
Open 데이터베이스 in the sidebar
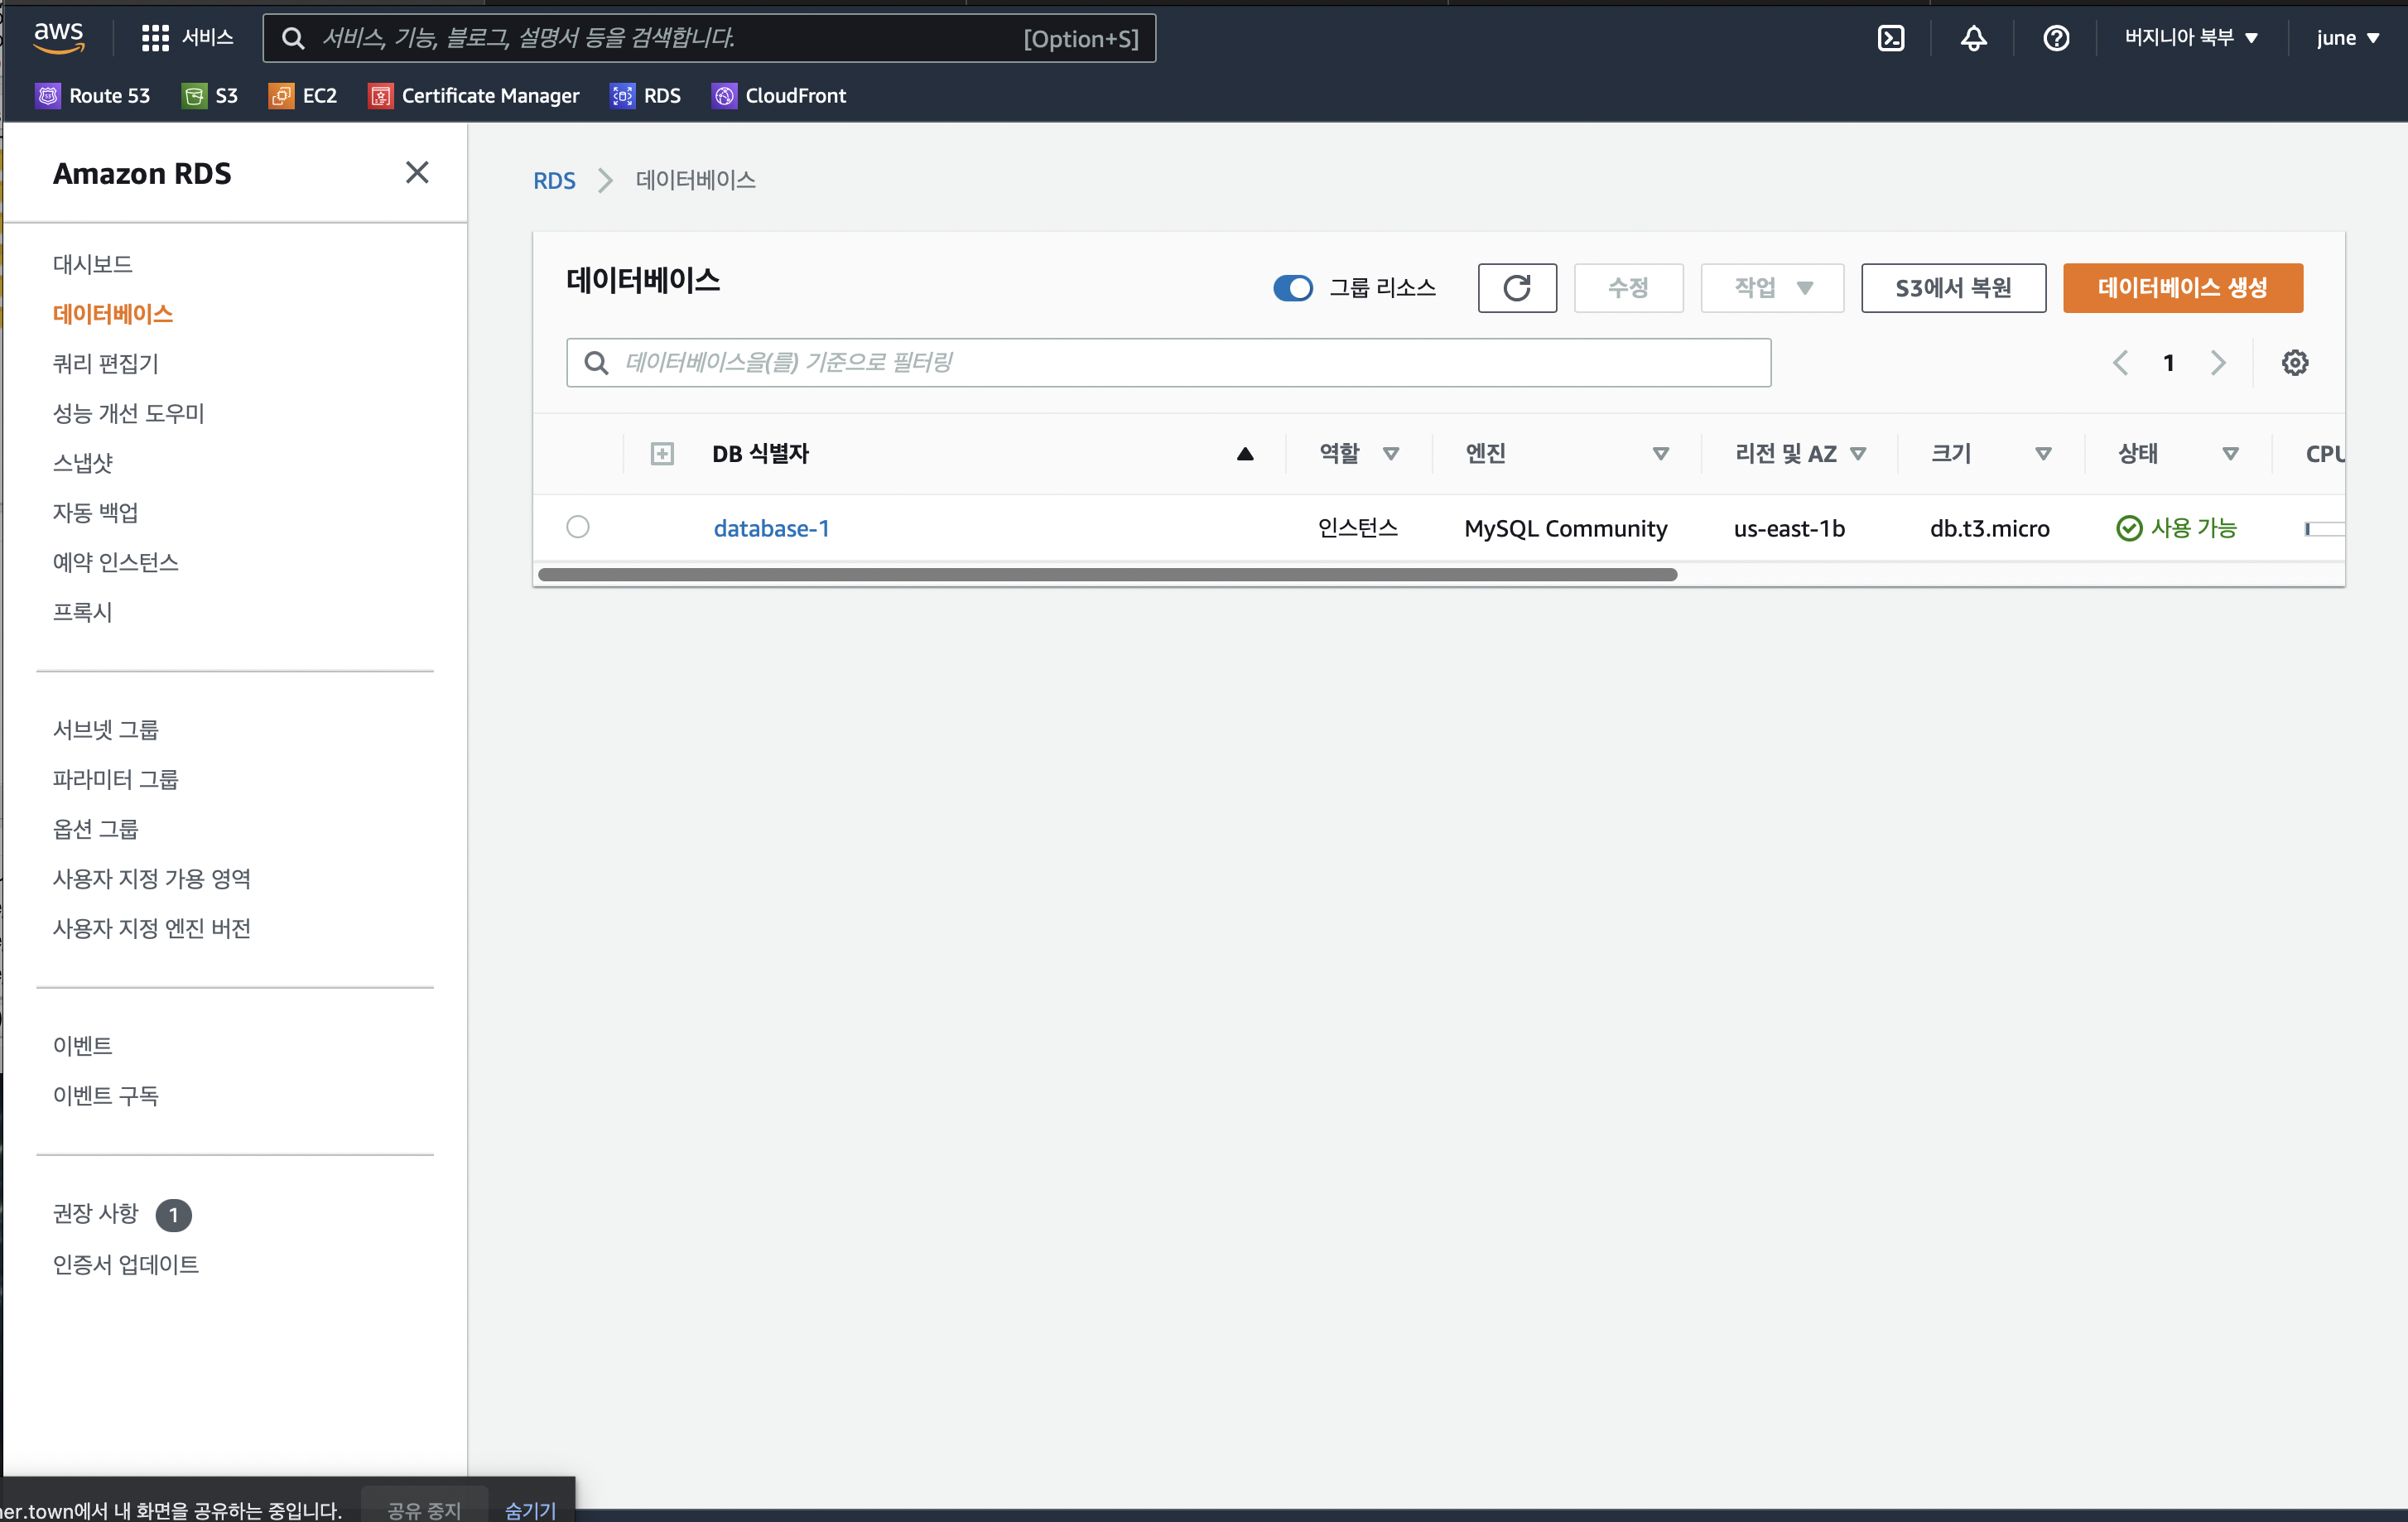point(112,314)
